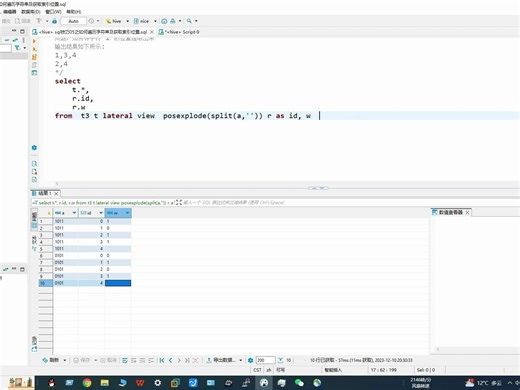Screen dimensions: 520x390
Task: Click the 导出数据 export button
Action: click(221, 360)
